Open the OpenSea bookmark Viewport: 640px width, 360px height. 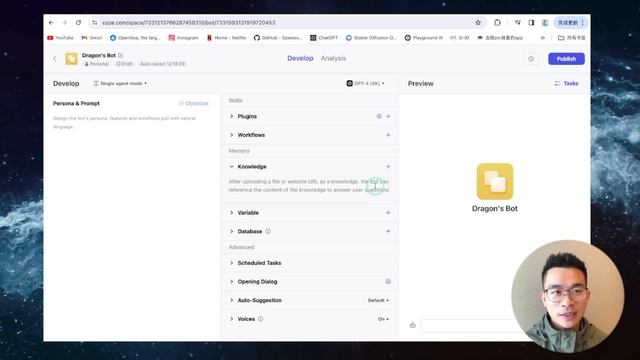(x=135, y=38)
